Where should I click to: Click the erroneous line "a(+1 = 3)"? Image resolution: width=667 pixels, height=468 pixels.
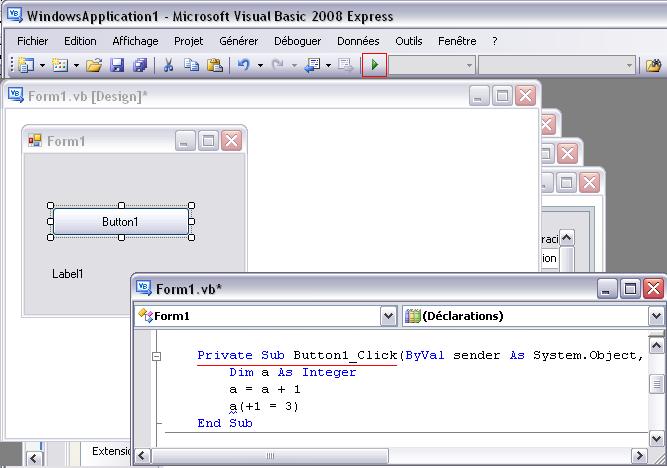point(264,407)
